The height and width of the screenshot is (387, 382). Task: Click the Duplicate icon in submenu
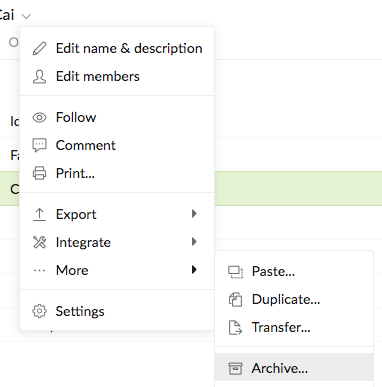click(x=235, y=300)
